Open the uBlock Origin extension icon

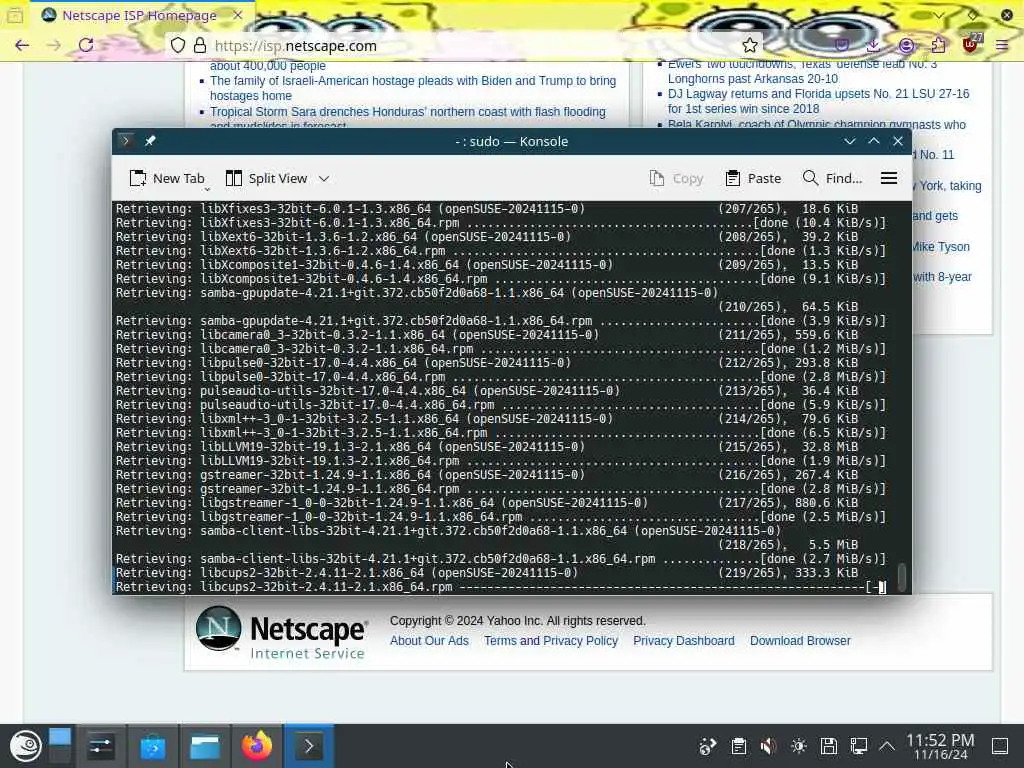[970, 44]
